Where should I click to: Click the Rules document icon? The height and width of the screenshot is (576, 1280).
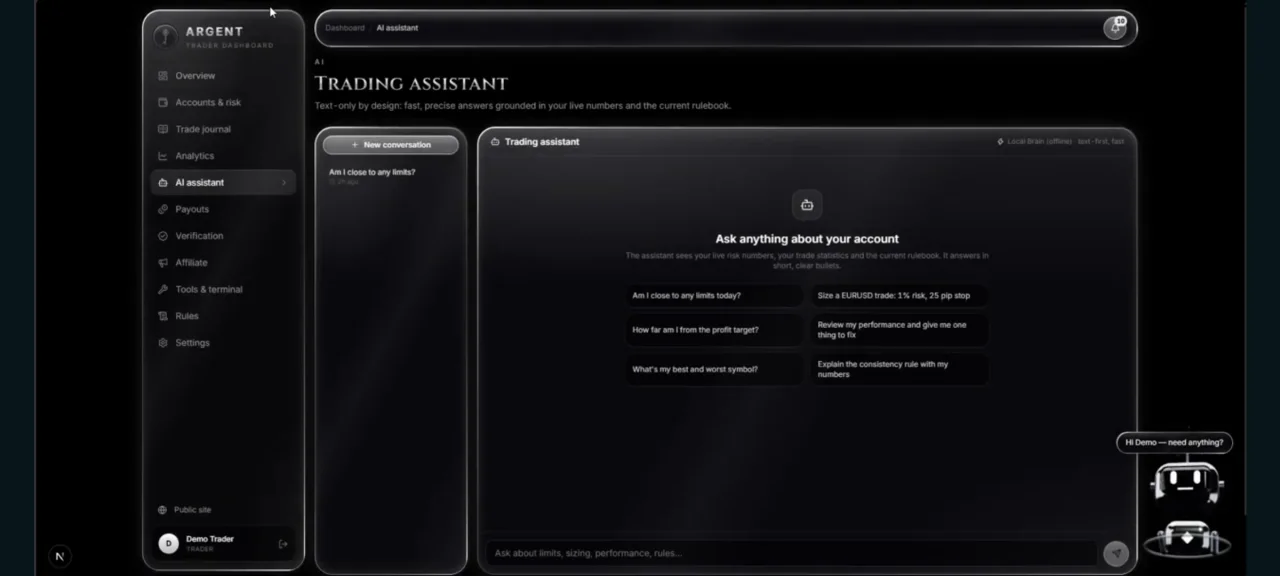click(163, 316)
